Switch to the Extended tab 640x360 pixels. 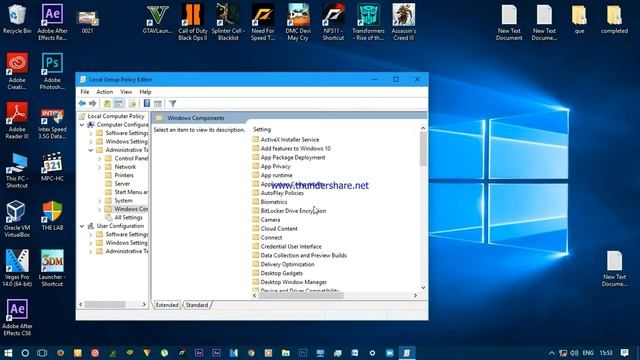tap(167, 305)
